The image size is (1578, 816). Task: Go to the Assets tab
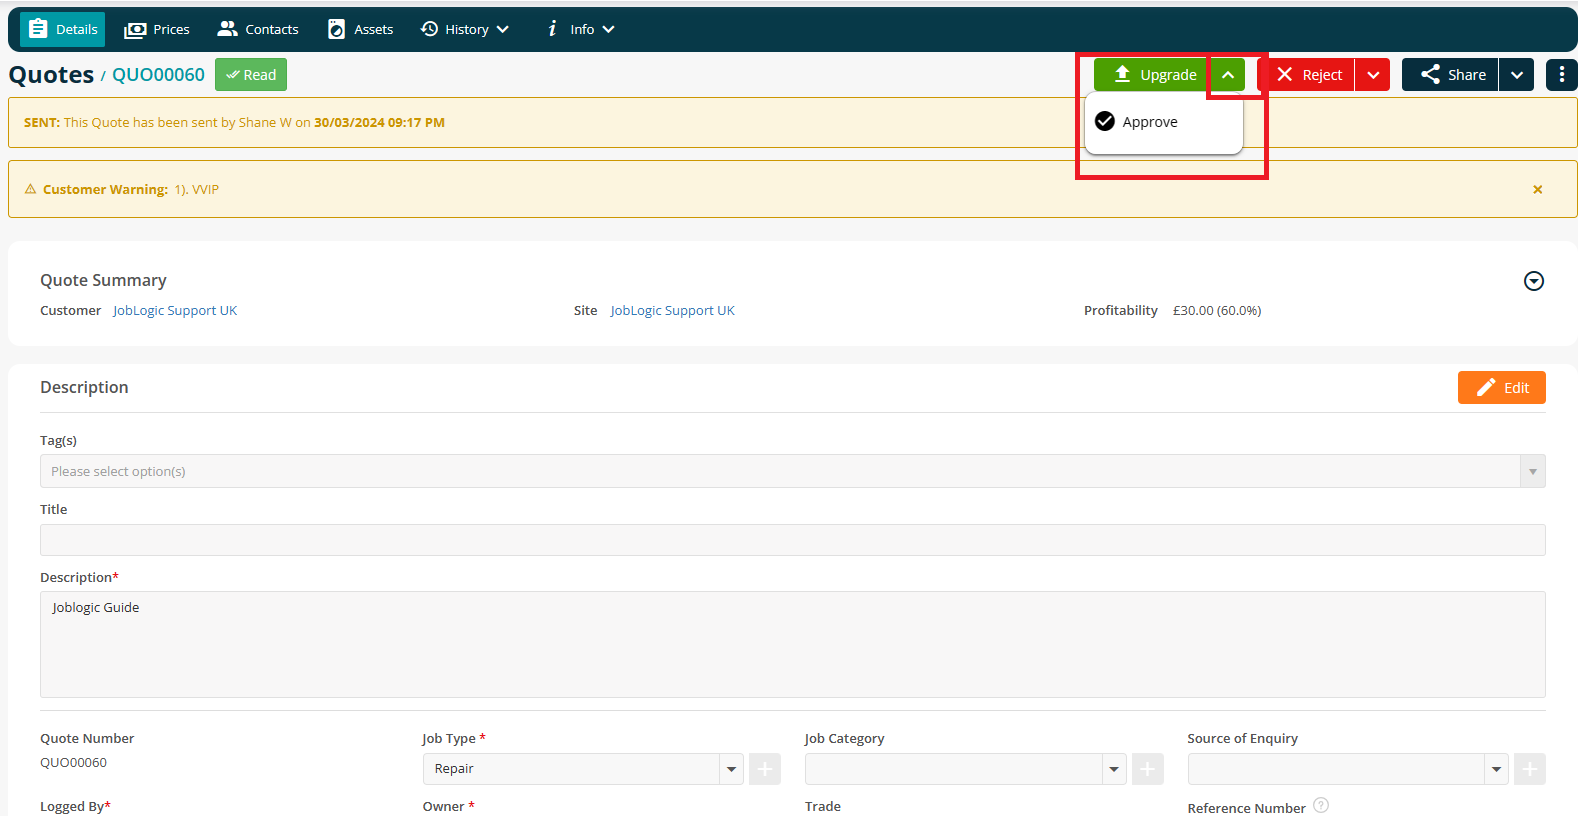[361, 29]
